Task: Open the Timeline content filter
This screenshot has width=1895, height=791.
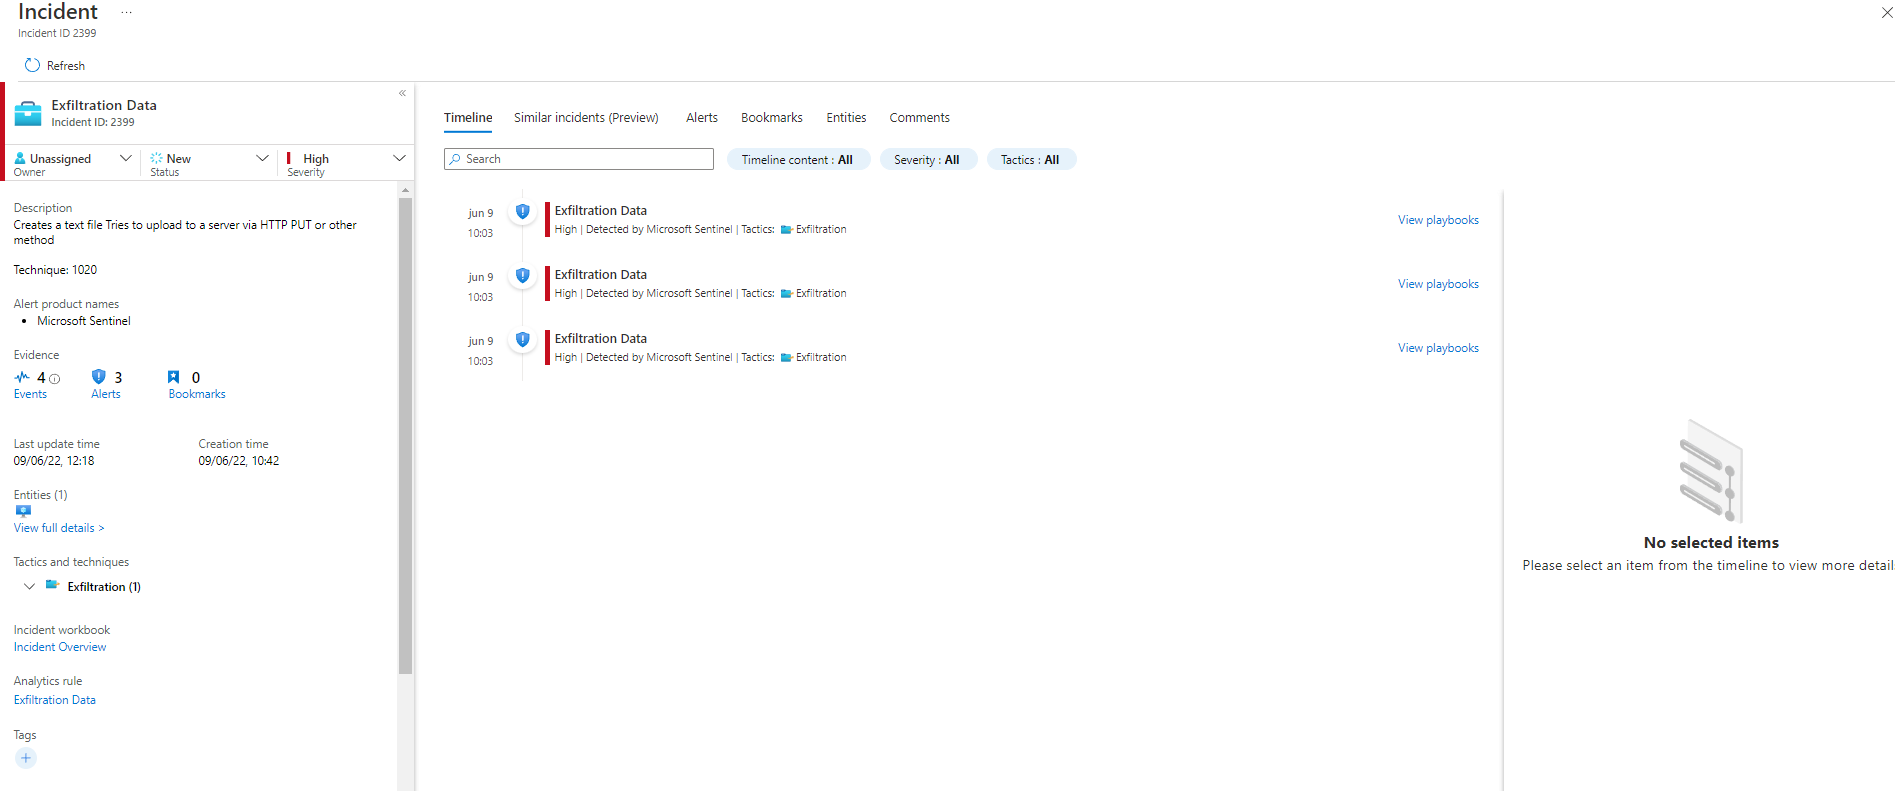Action: [797, 160]
